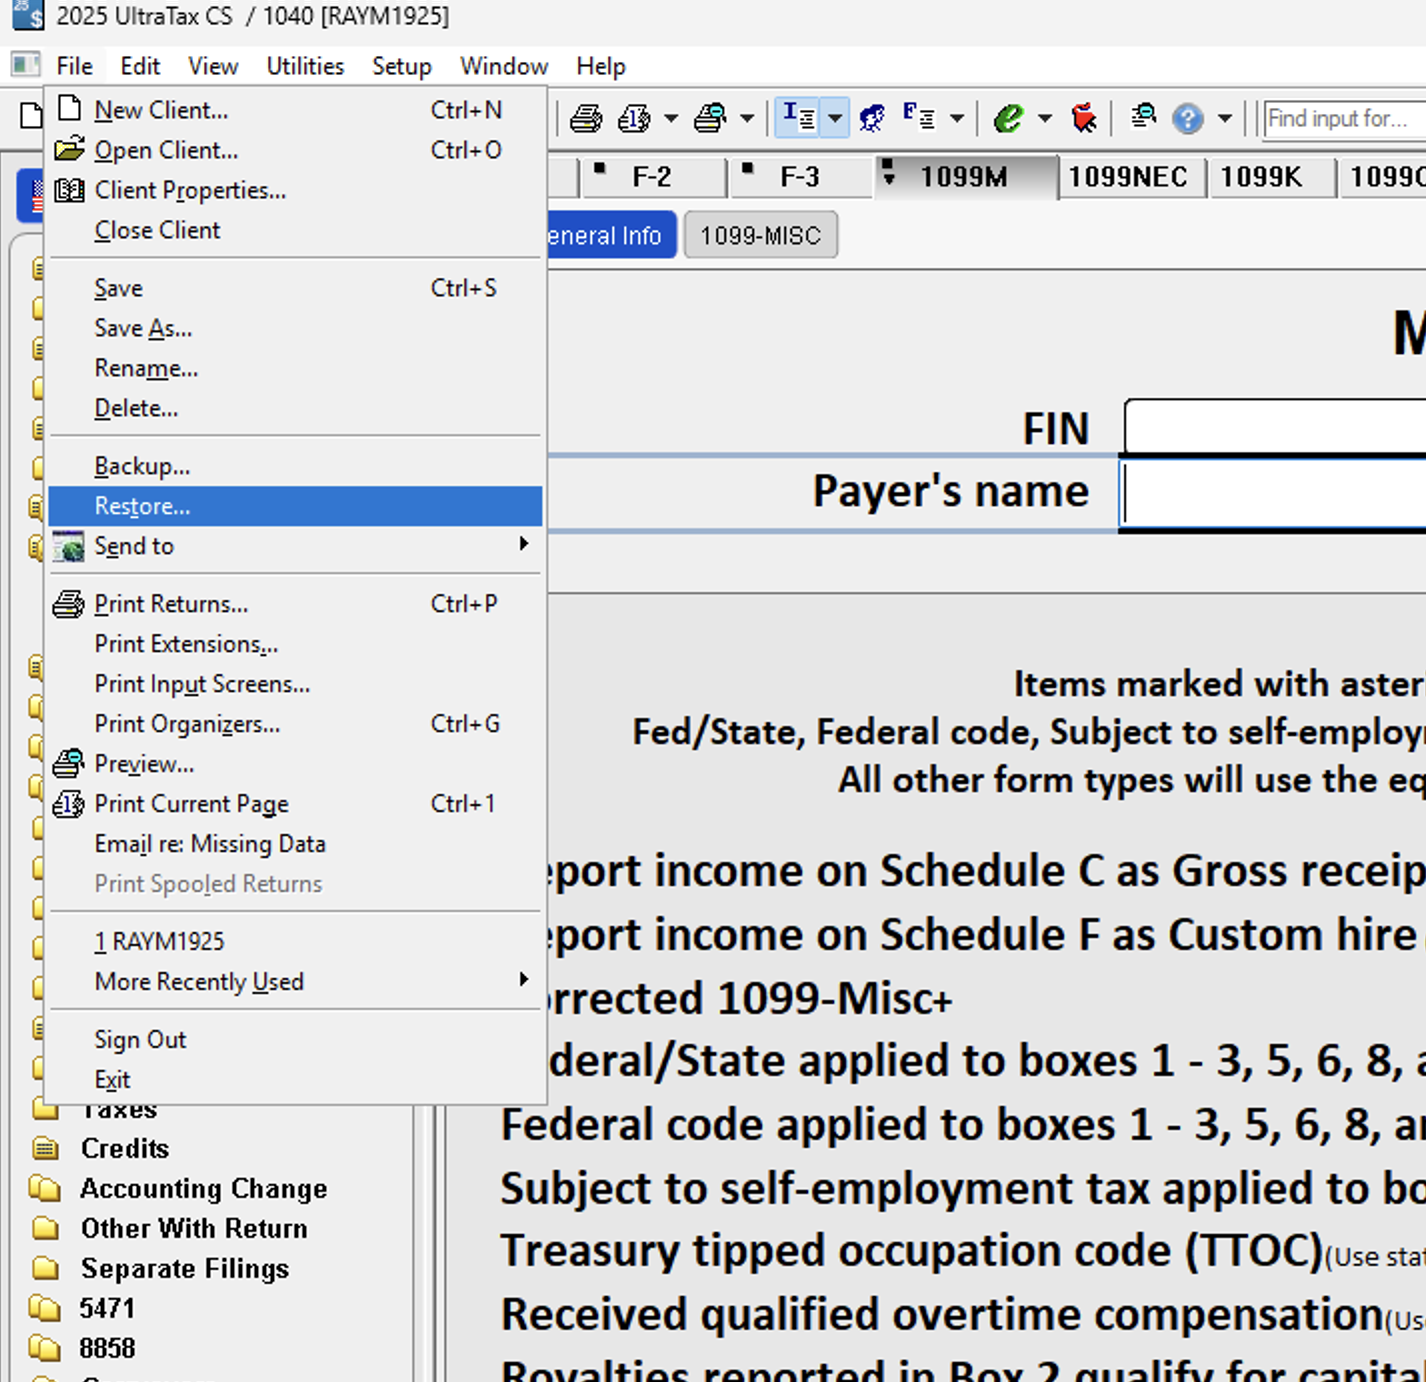Choose Restore... from the File menu
The width and height of the screenshot is (1426, 1382).
pos(296,506)
